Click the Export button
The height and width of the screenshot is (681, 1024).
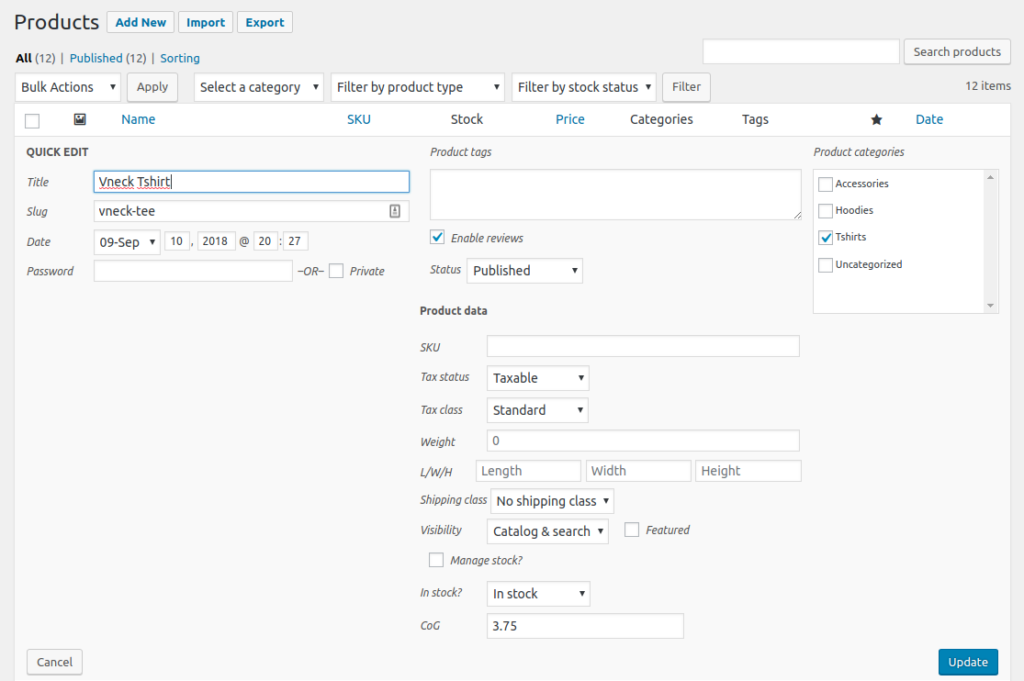[x=264, y=22]
